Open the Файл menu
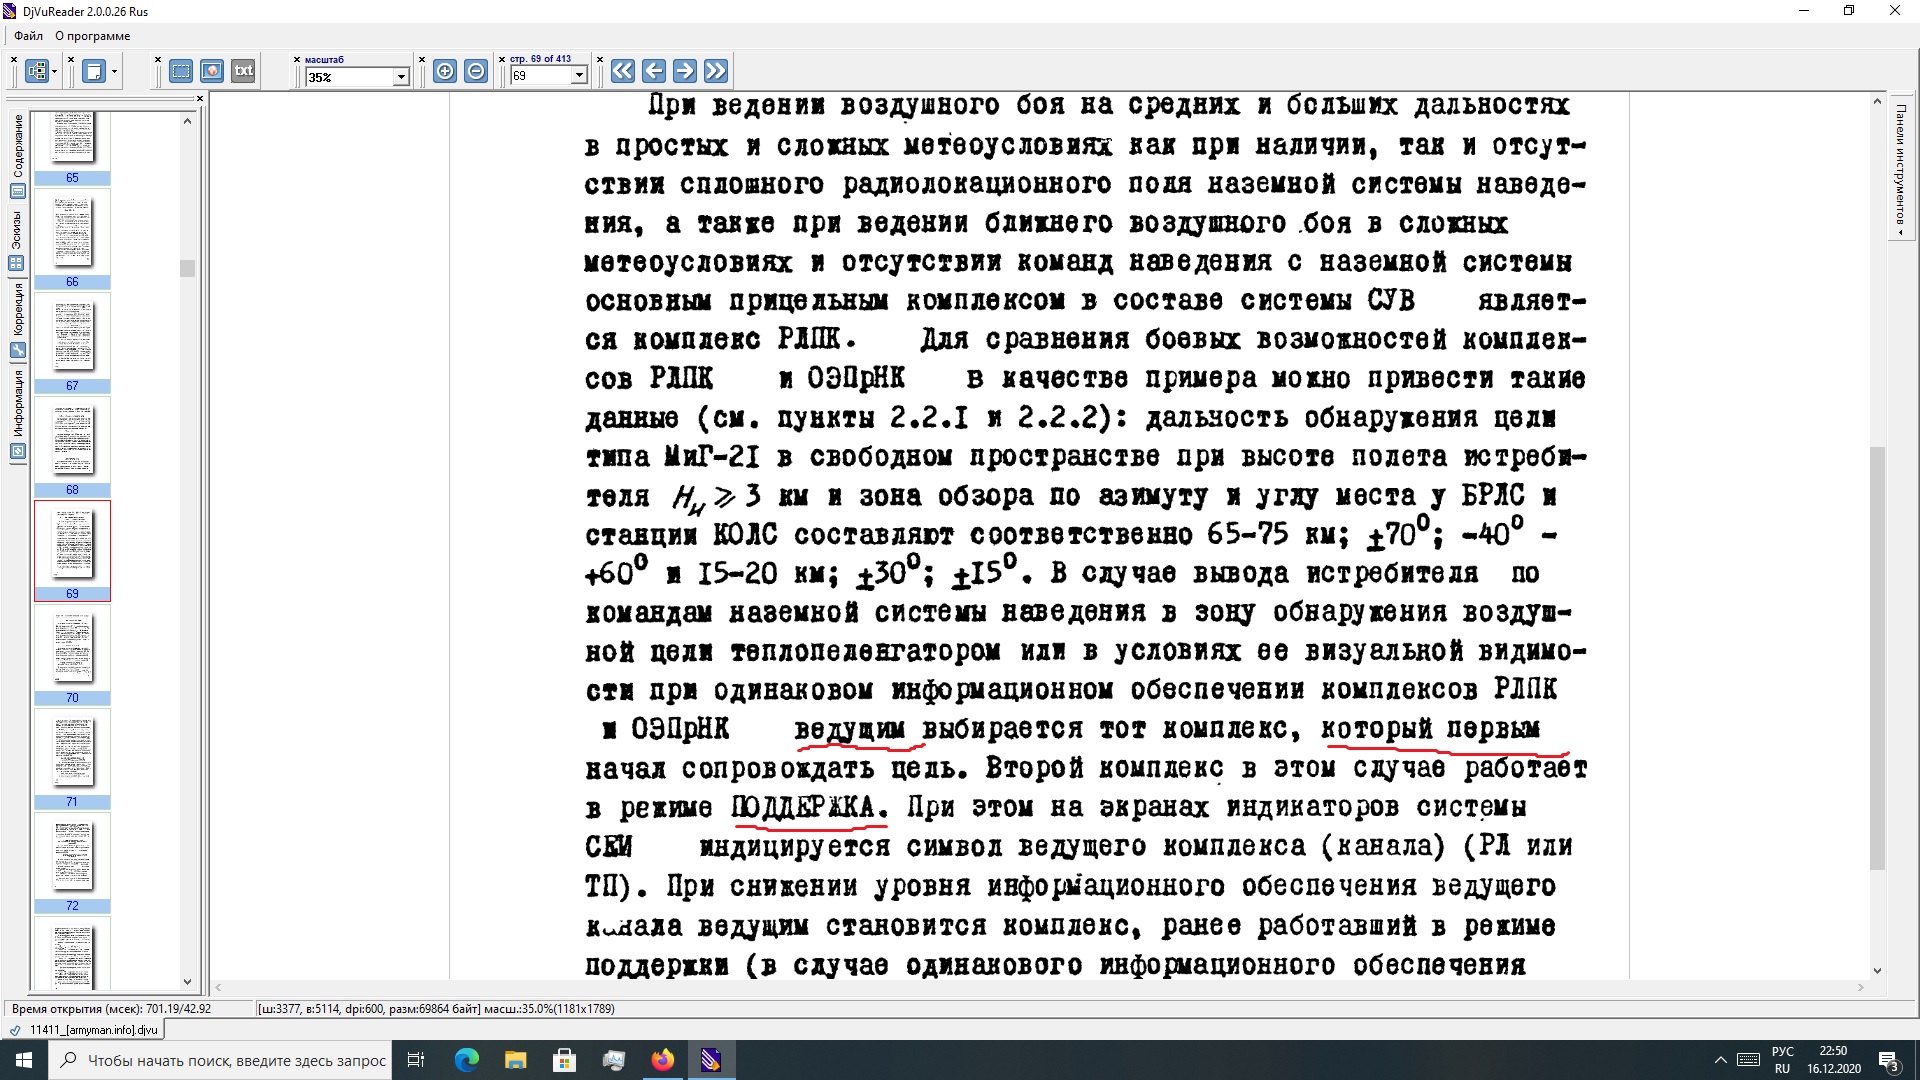The height and width of the screenshot is (1080, 1920). click(x=28, y=36)
